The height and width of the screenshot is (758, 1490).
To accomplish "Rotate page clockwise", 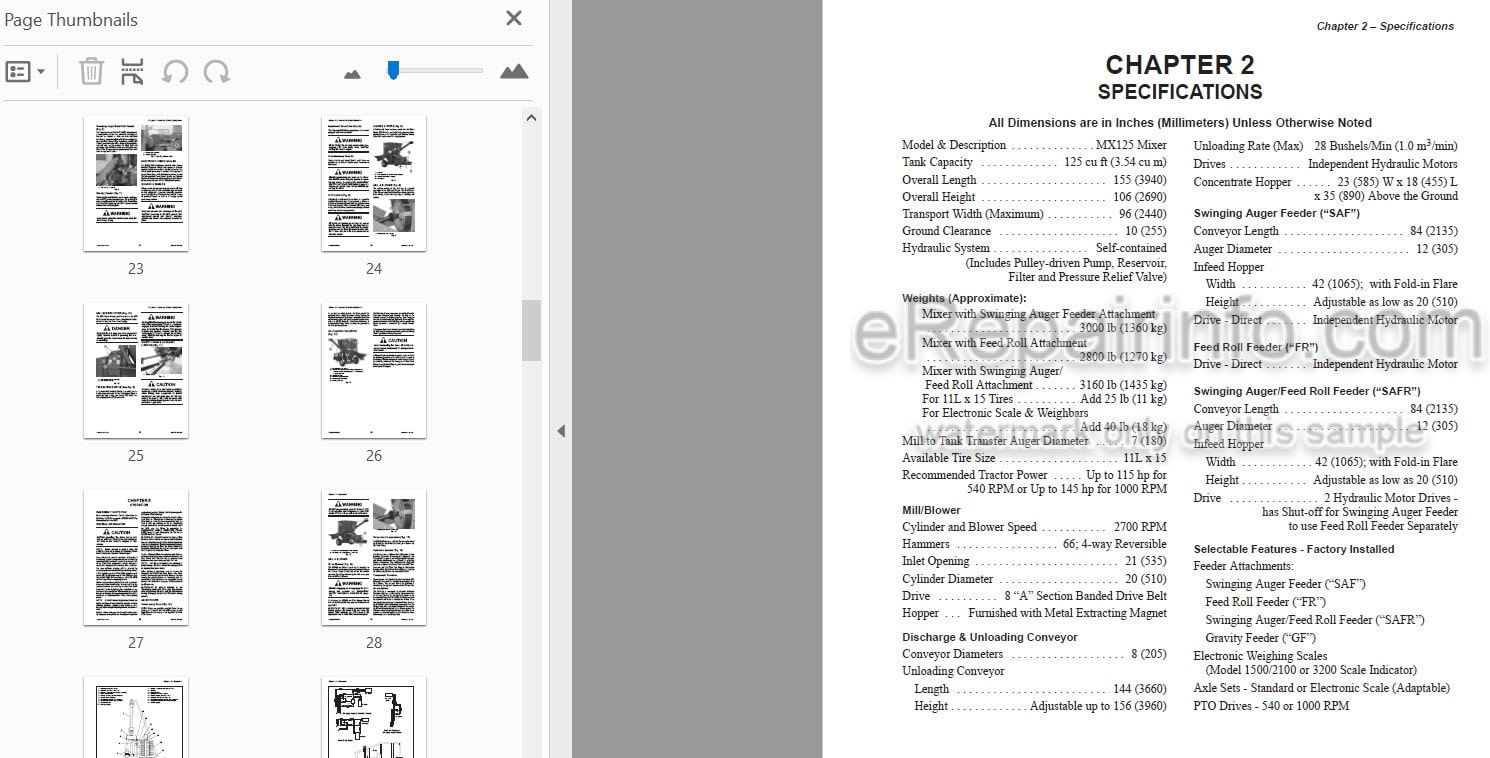I will [x=217, y=72].
